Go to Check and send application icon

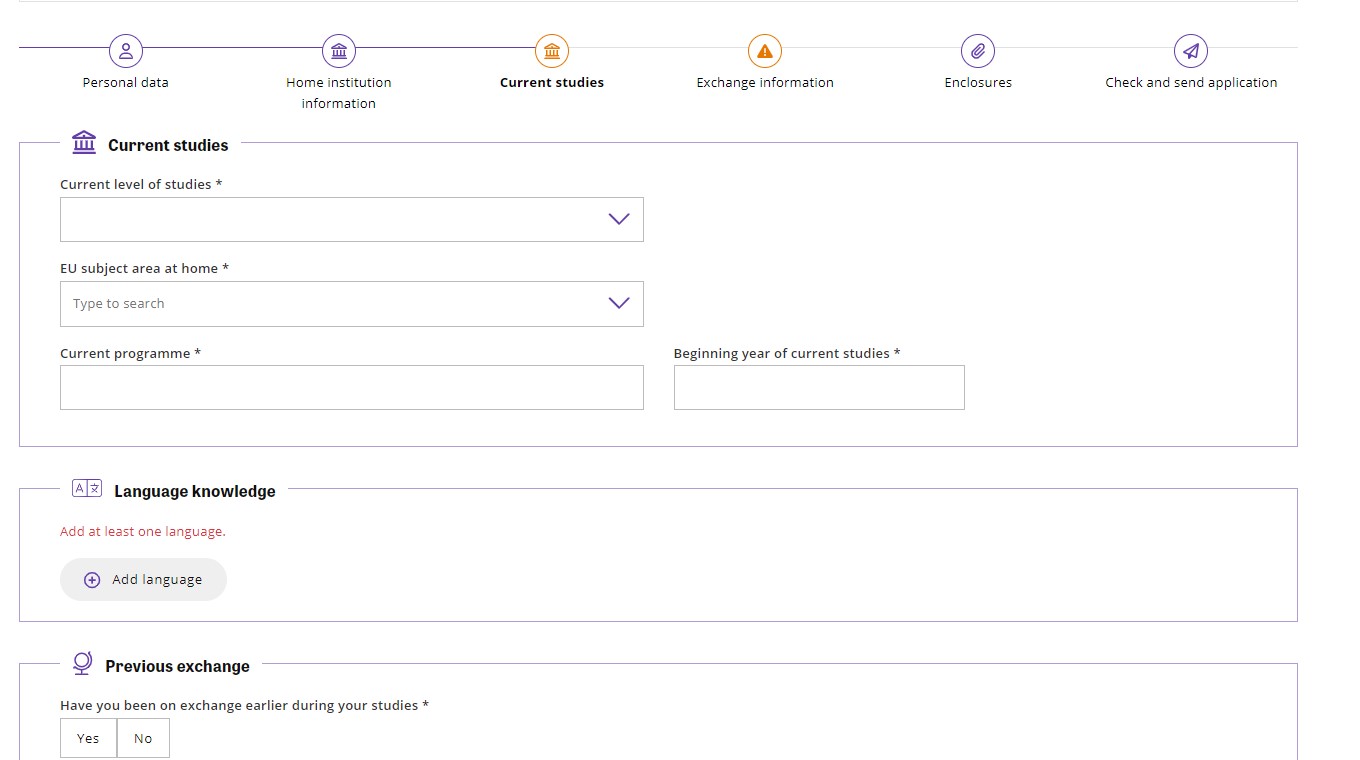pos(1191,50)
